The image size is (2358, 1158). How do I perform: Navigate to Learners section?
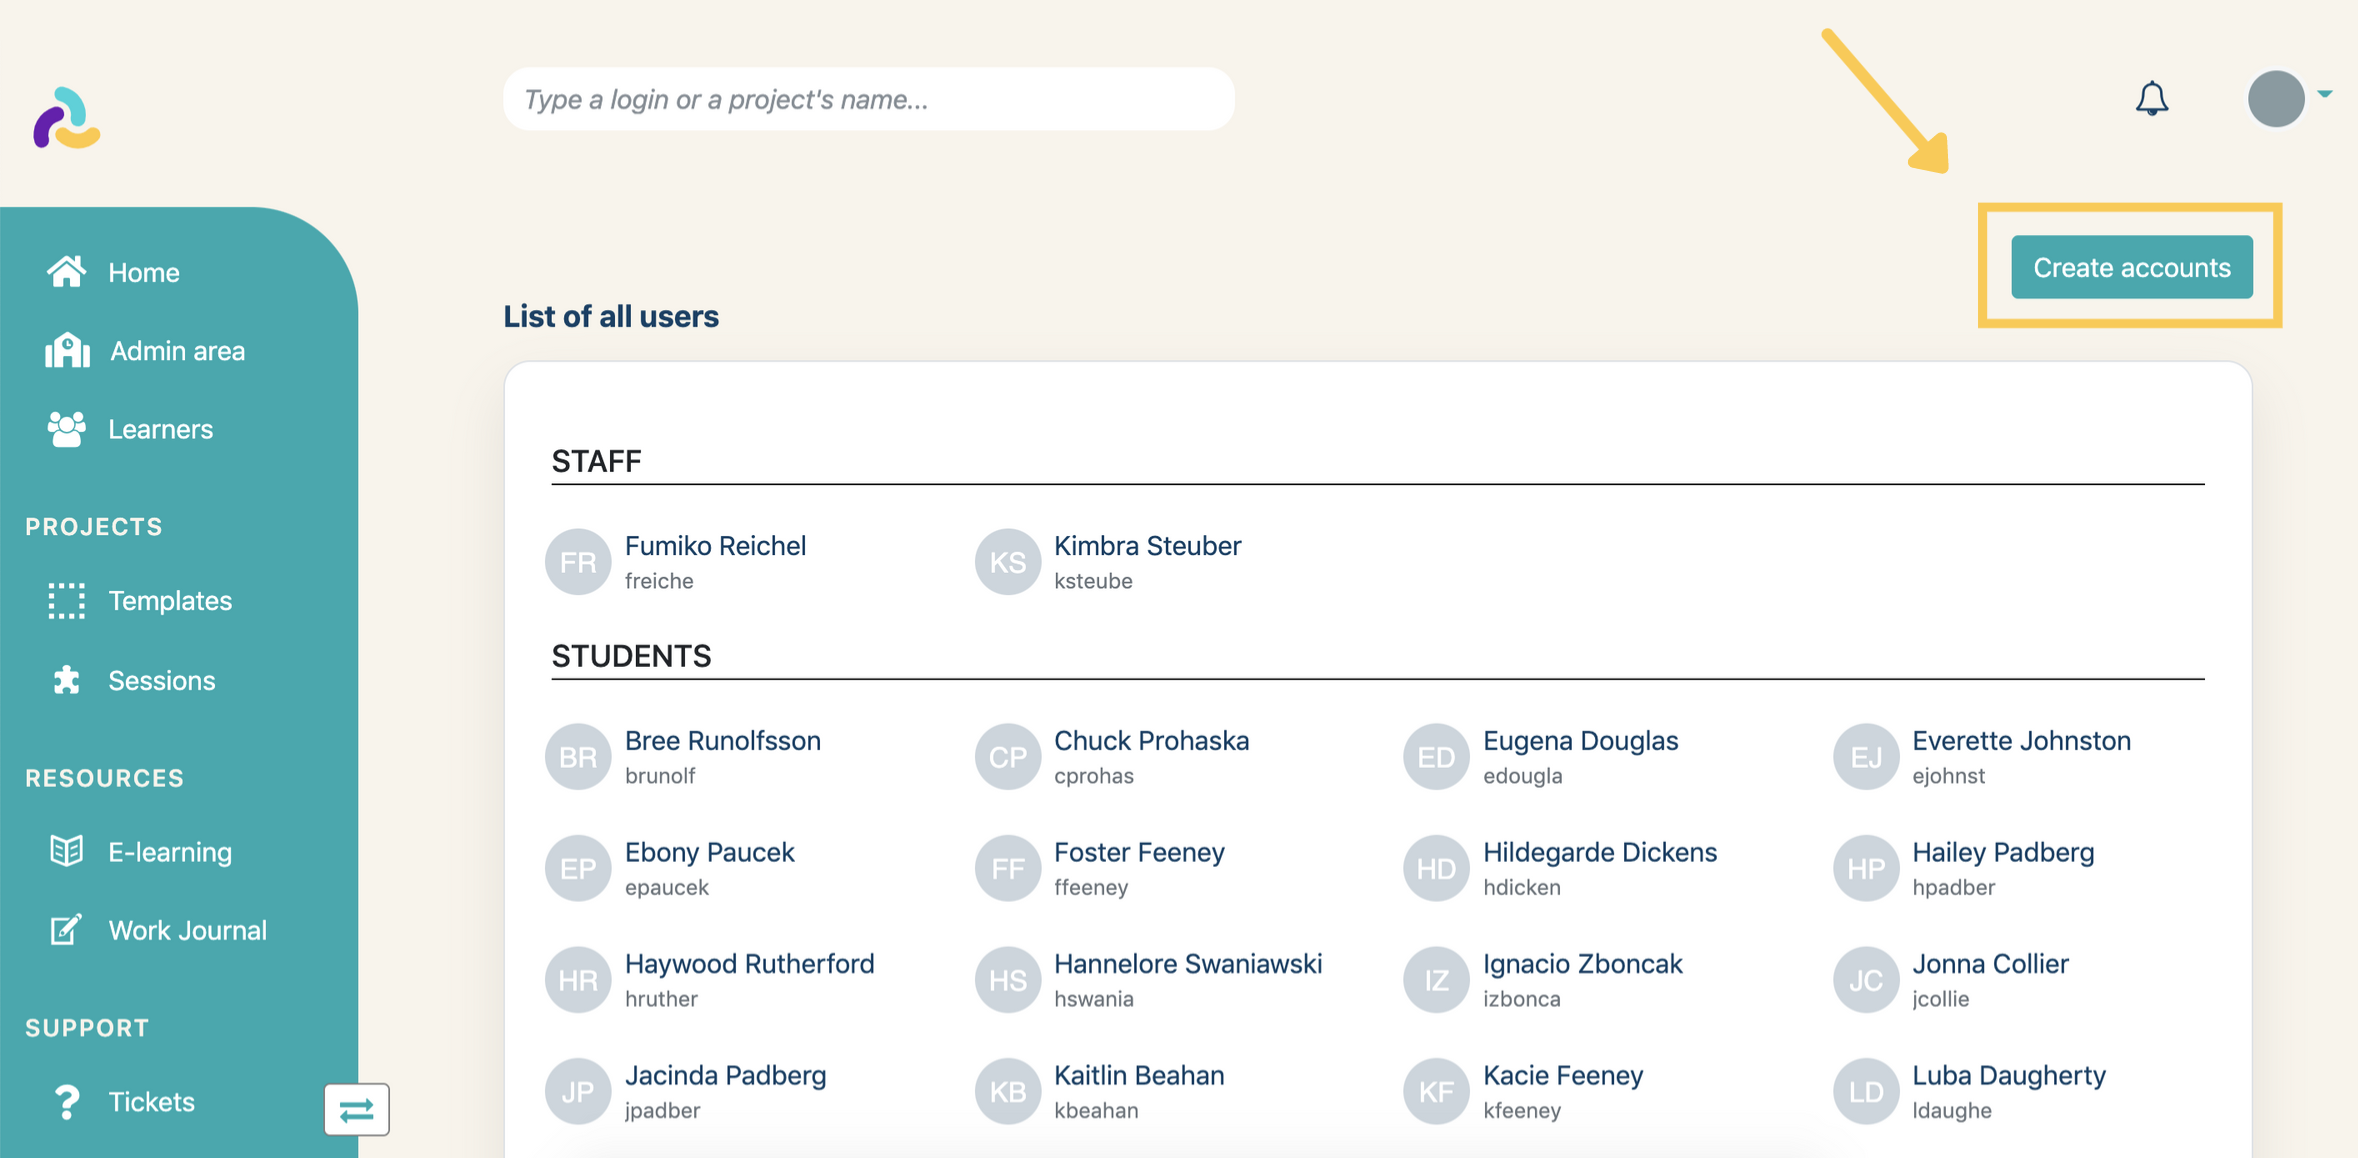point(161,429)
